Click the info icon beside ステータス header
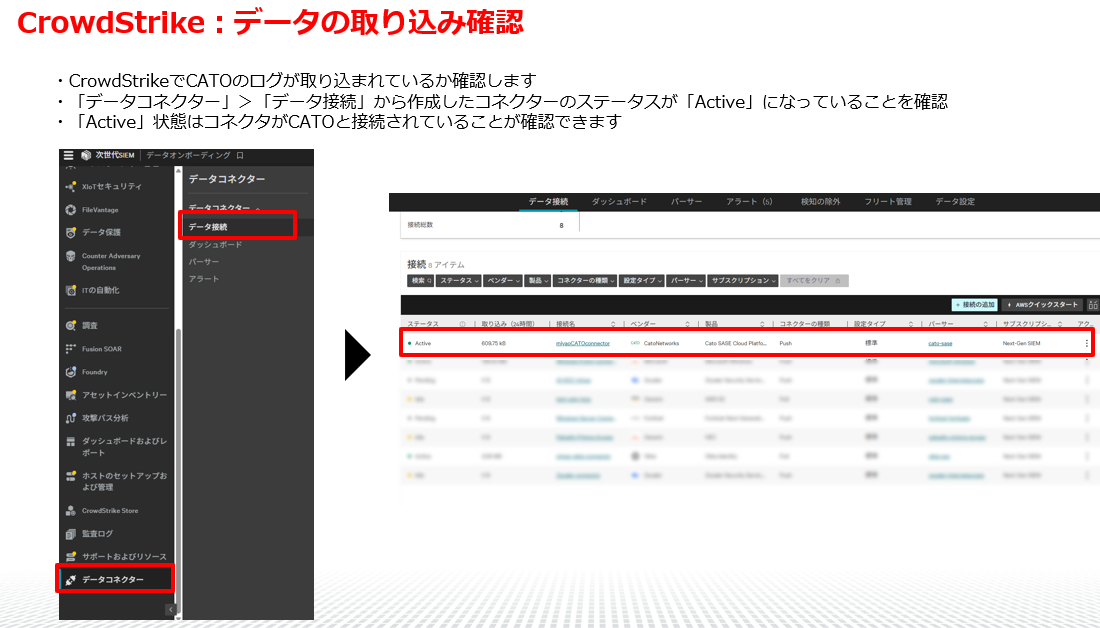 tap(462, 324)
